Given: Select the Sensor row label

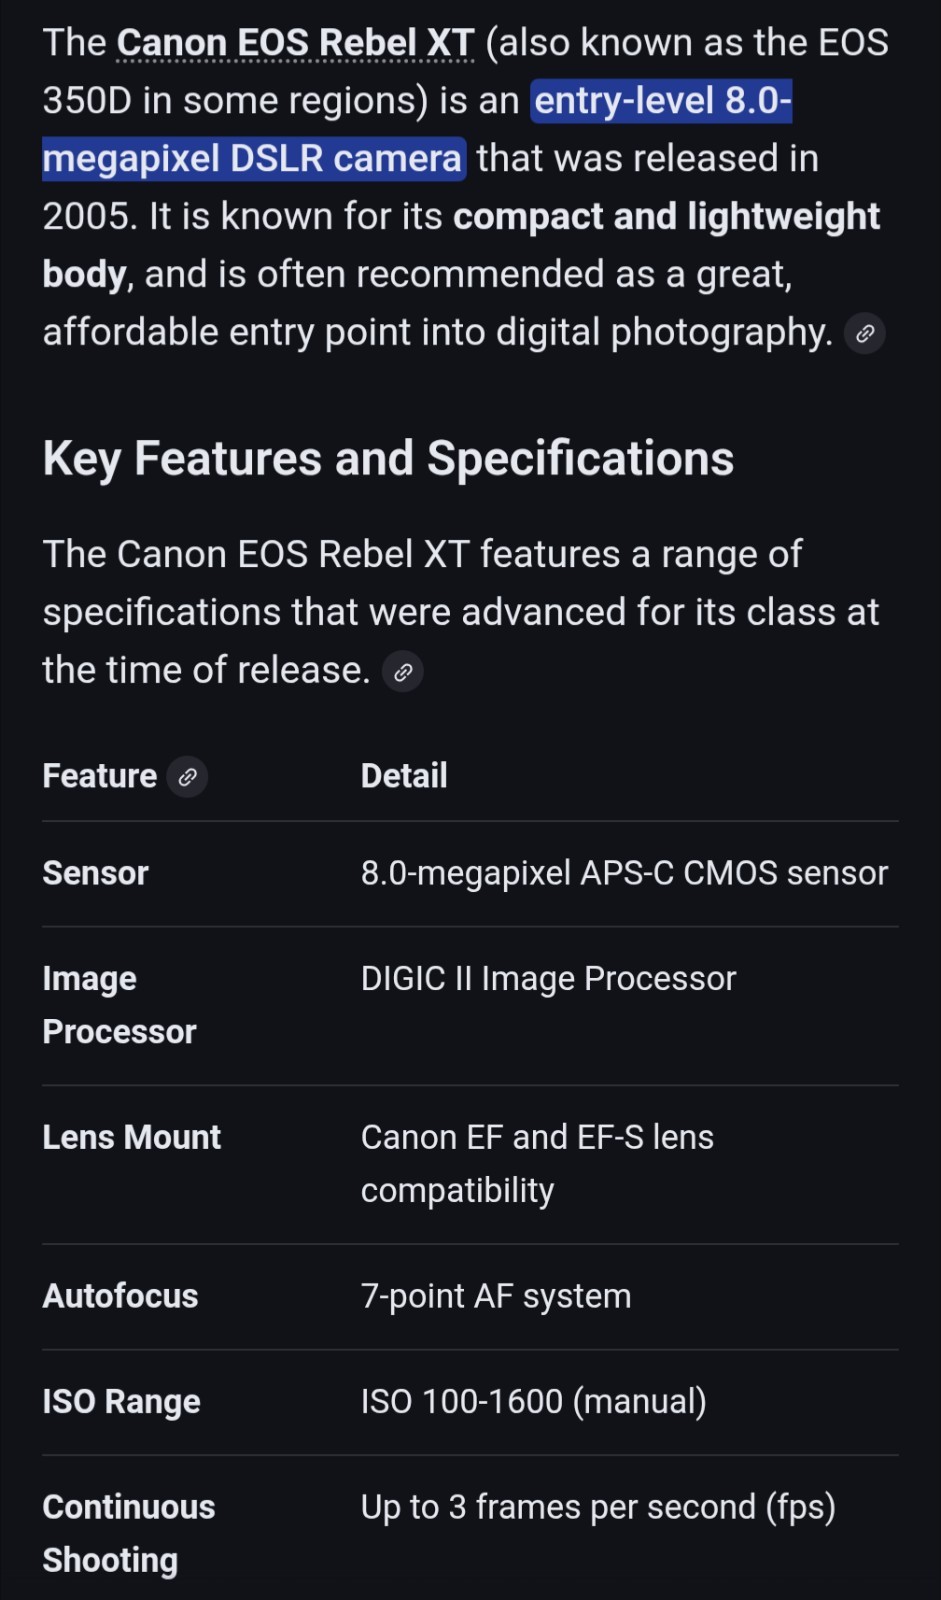Looking at the screenshot, I should click(95, 873).
